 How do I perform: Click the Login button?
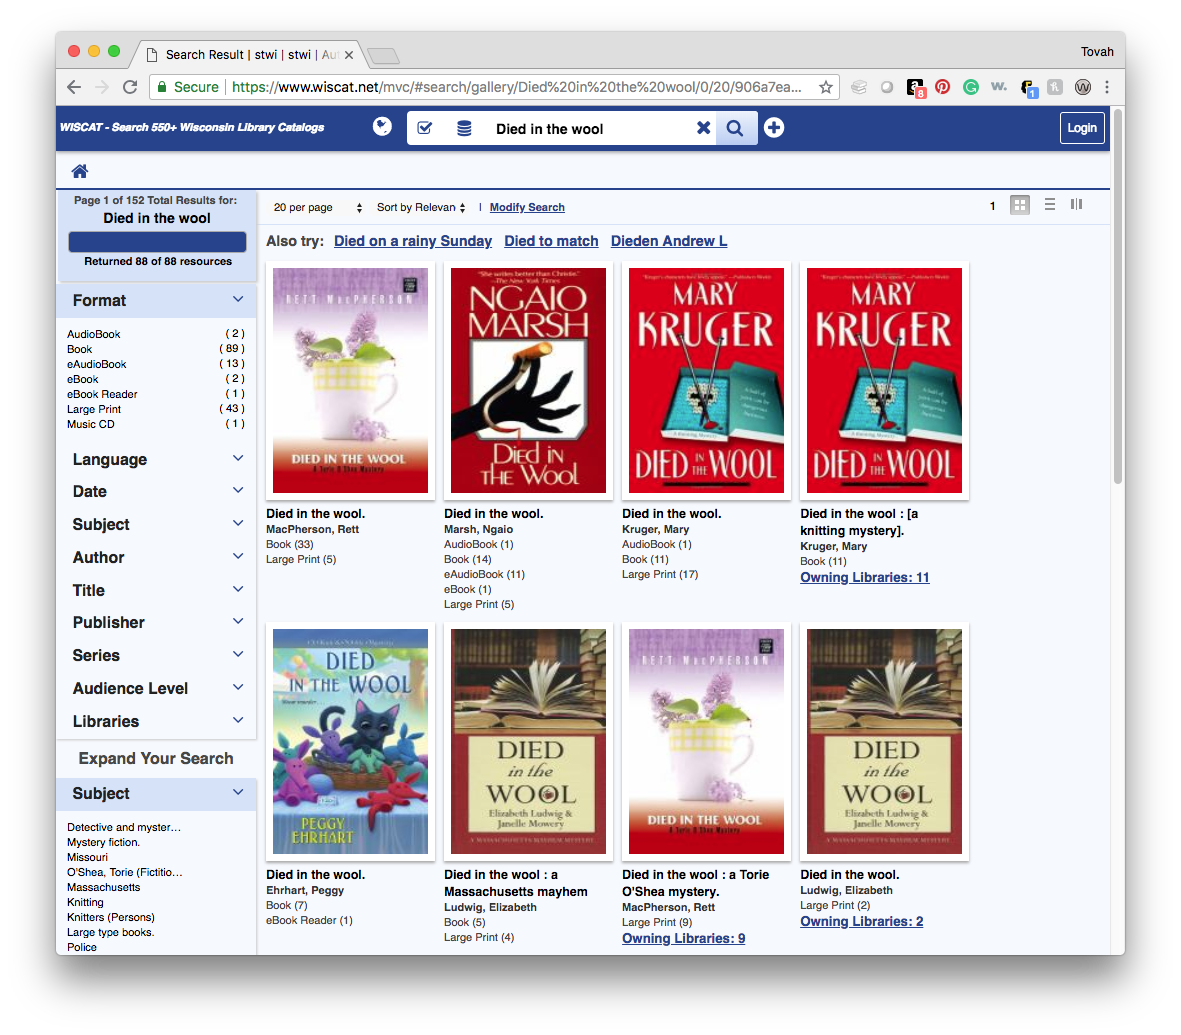[x=1082, y=127]
